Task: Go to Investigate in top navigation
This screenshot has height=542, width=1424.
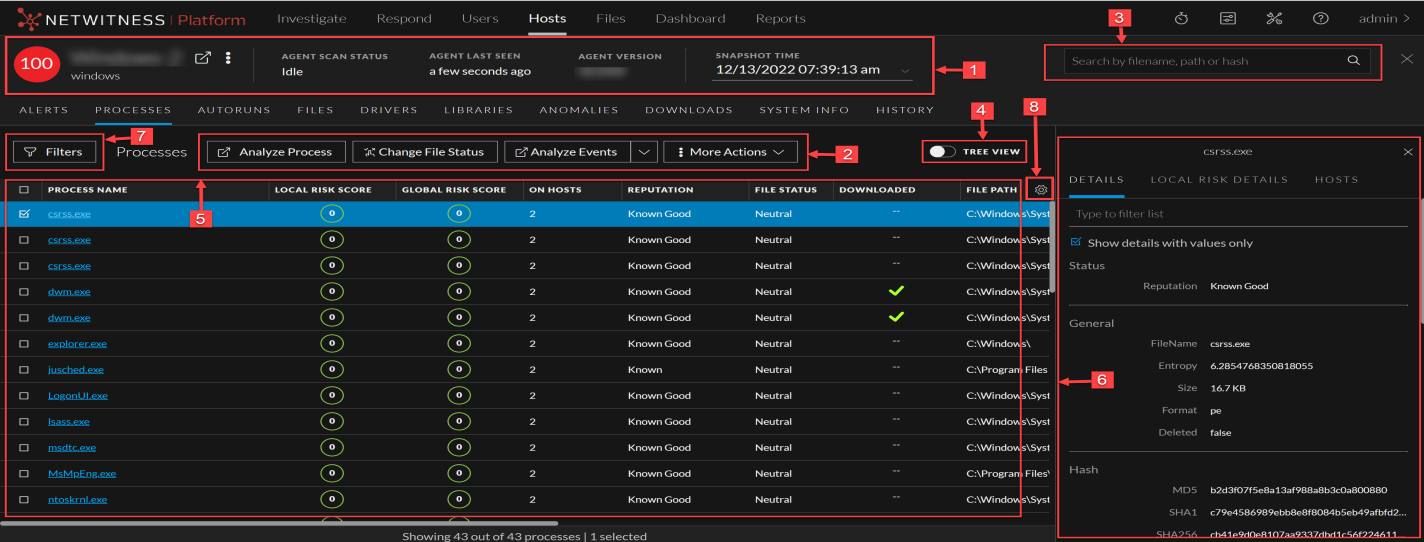Action: [x=312, y=18]
